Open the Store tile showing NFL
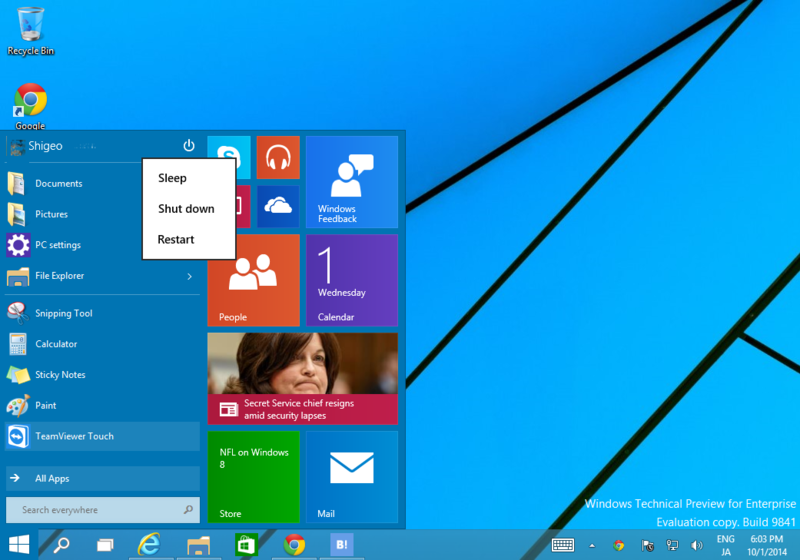The height and width of the screenshot is (560, 800). 254,477
